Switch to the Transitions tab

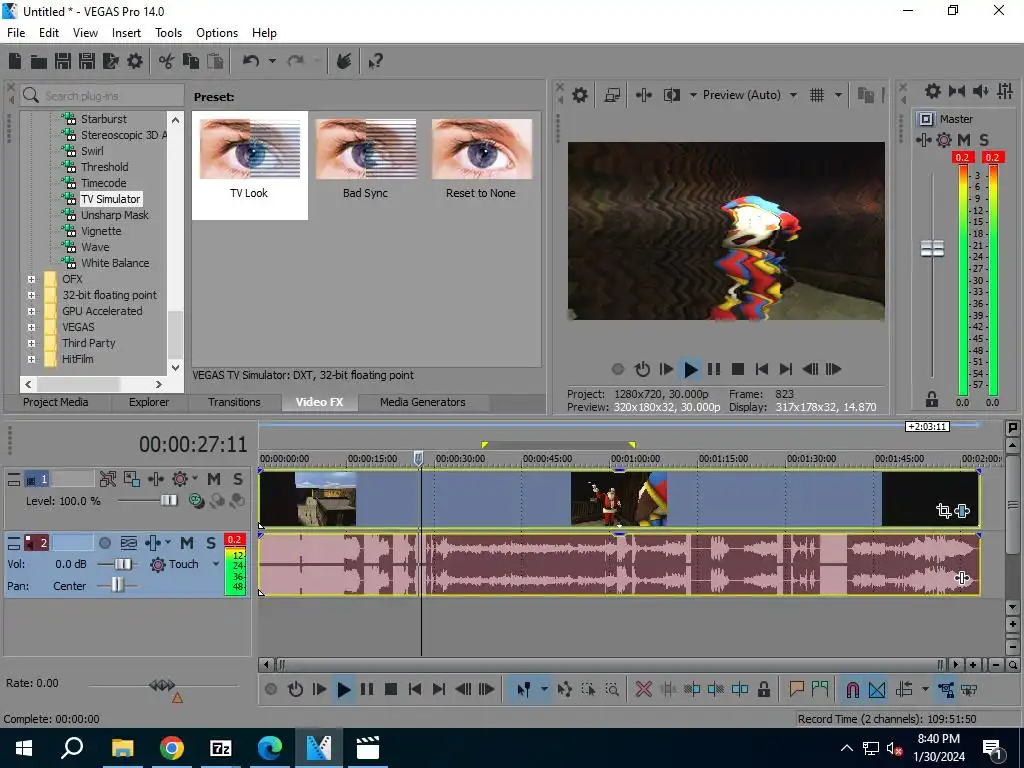[x=234, y=402]
